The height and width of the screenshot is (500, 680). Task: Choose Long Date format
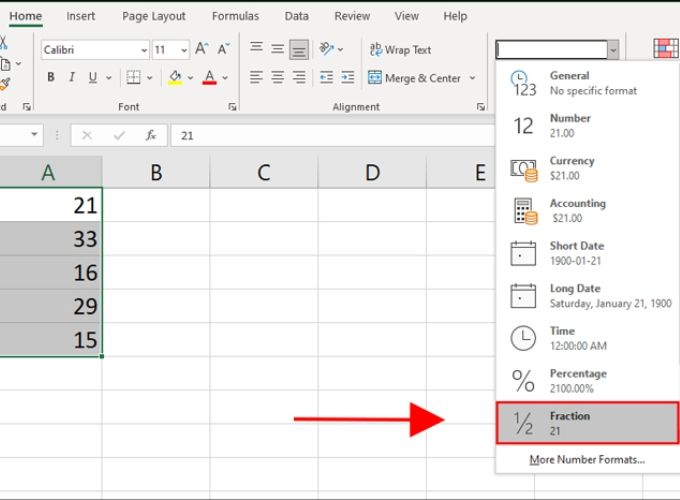[x=588, y=295]
